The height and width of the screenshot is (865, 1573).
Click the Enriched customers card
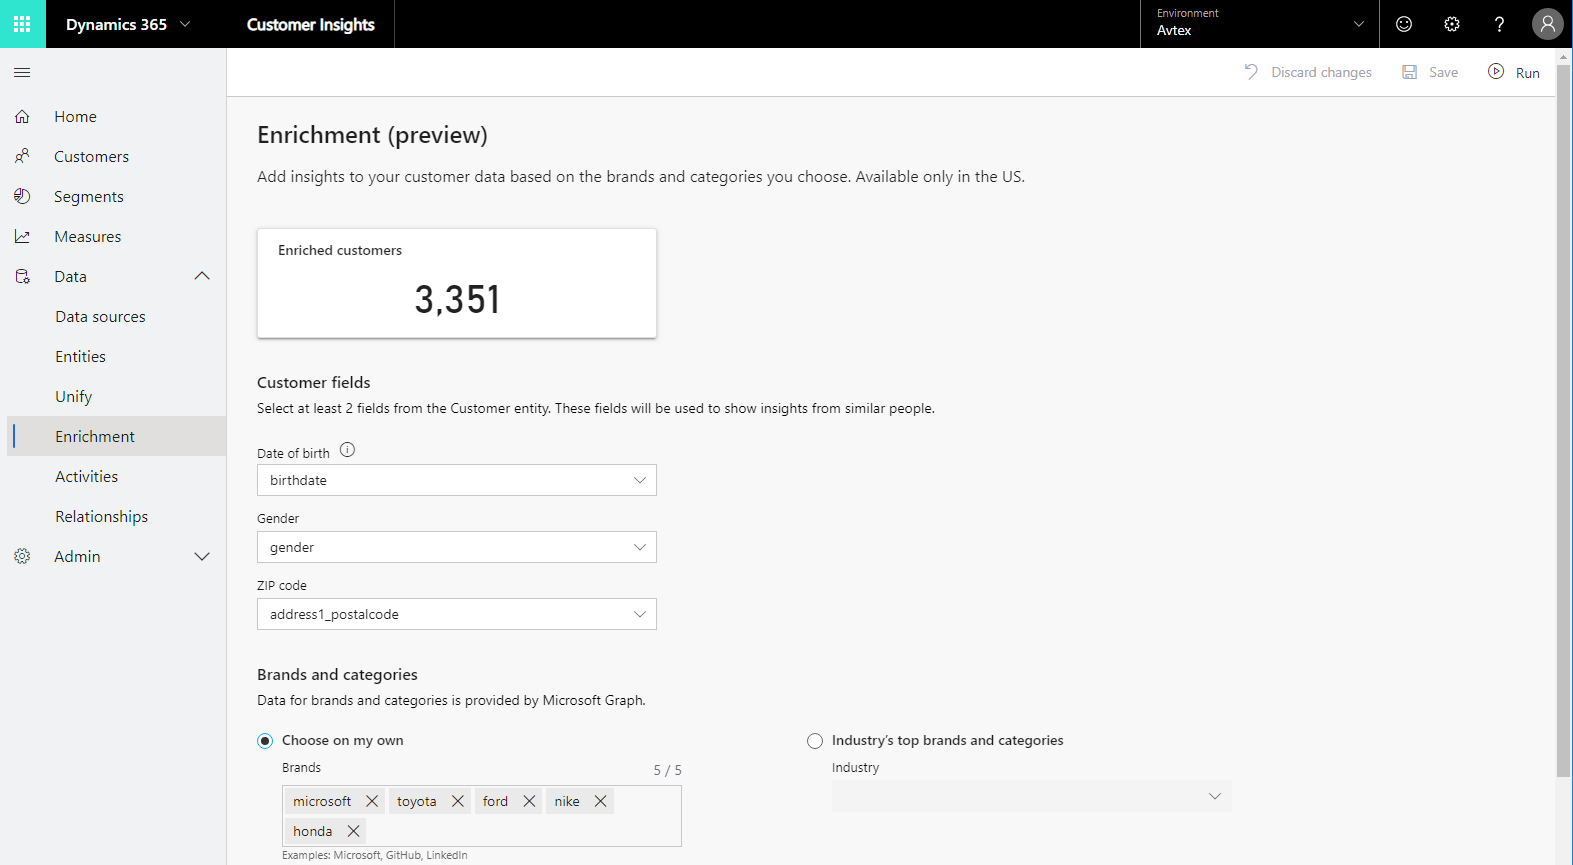(x=457, y=283)
